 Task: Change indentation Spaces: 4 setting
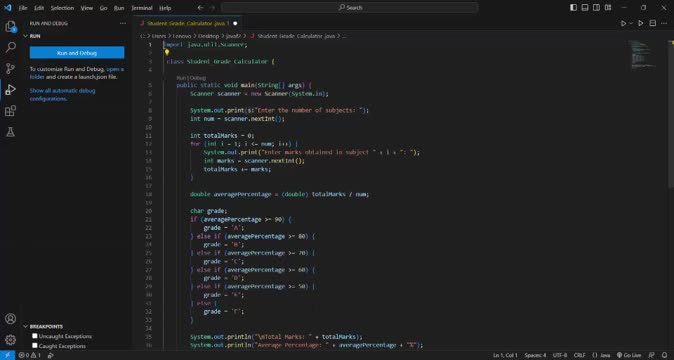coord(535,355)
